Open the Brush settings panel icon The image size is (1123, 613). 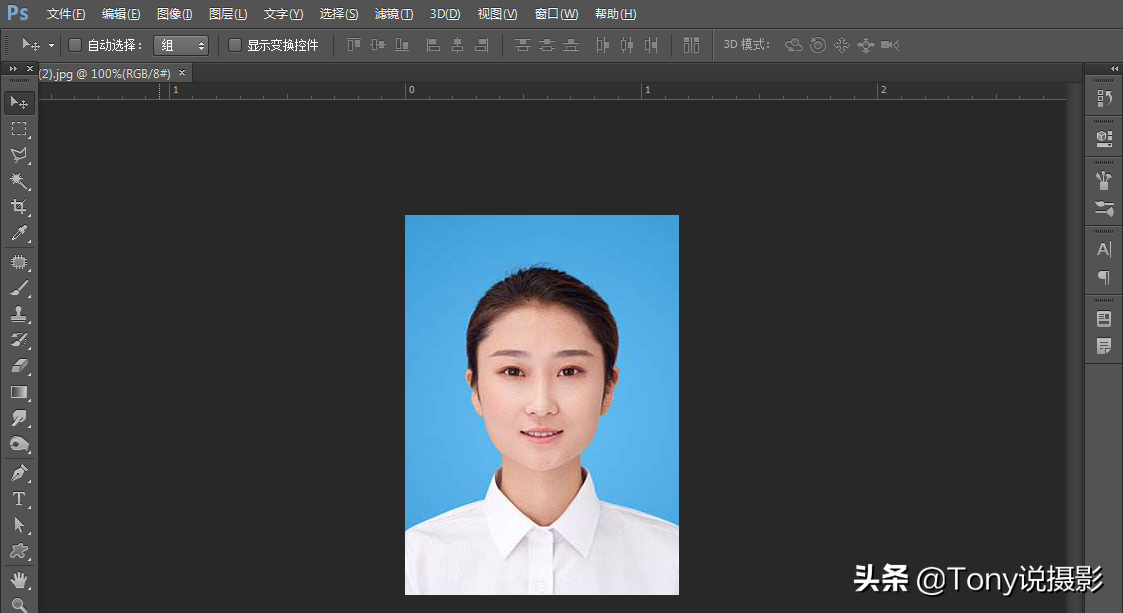tap(1104, 208)
